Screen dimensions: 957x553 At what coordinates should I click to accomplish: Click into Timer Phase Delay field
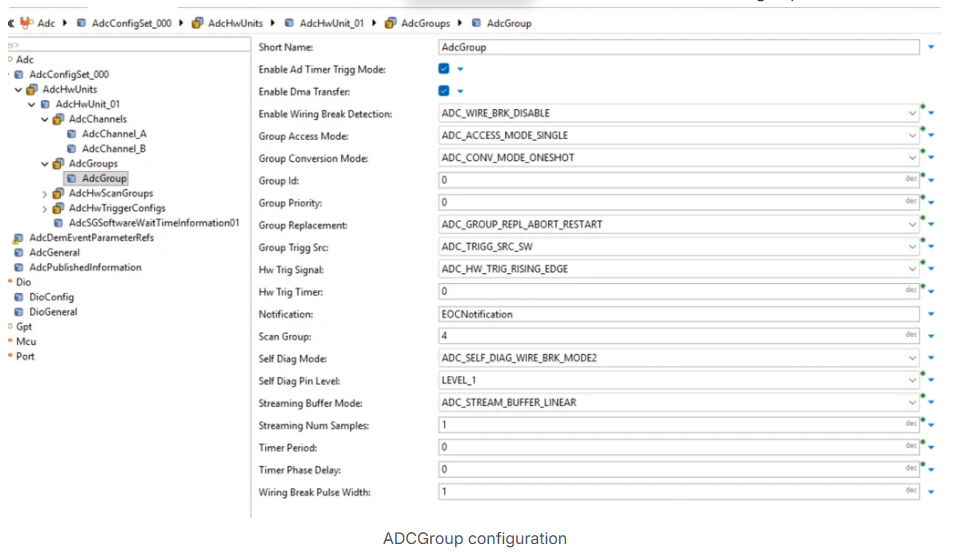[679, 469]
